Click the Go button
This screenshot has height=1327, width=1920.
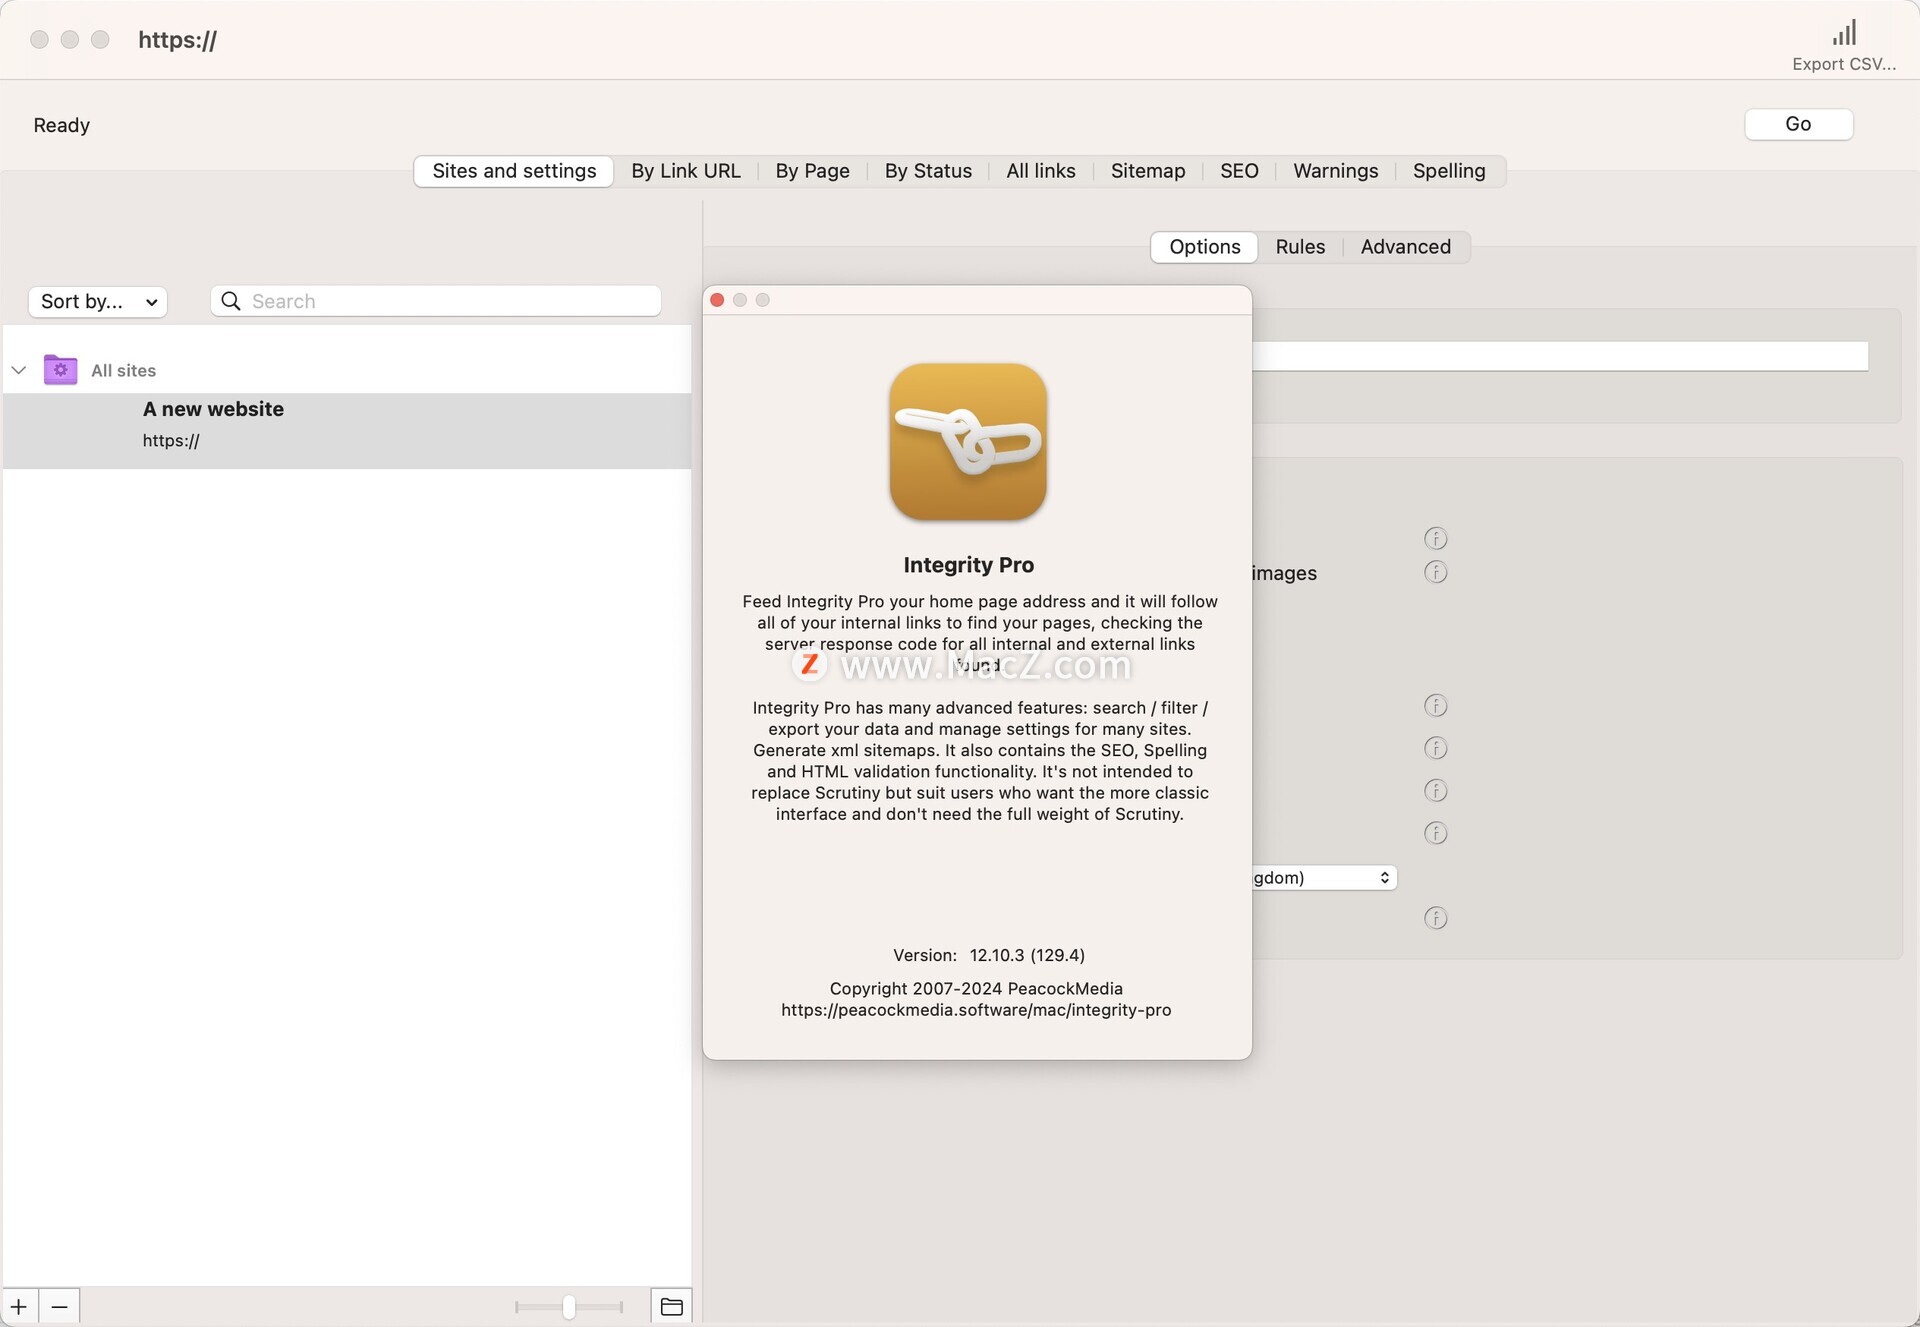click(x=1798, y=124)
